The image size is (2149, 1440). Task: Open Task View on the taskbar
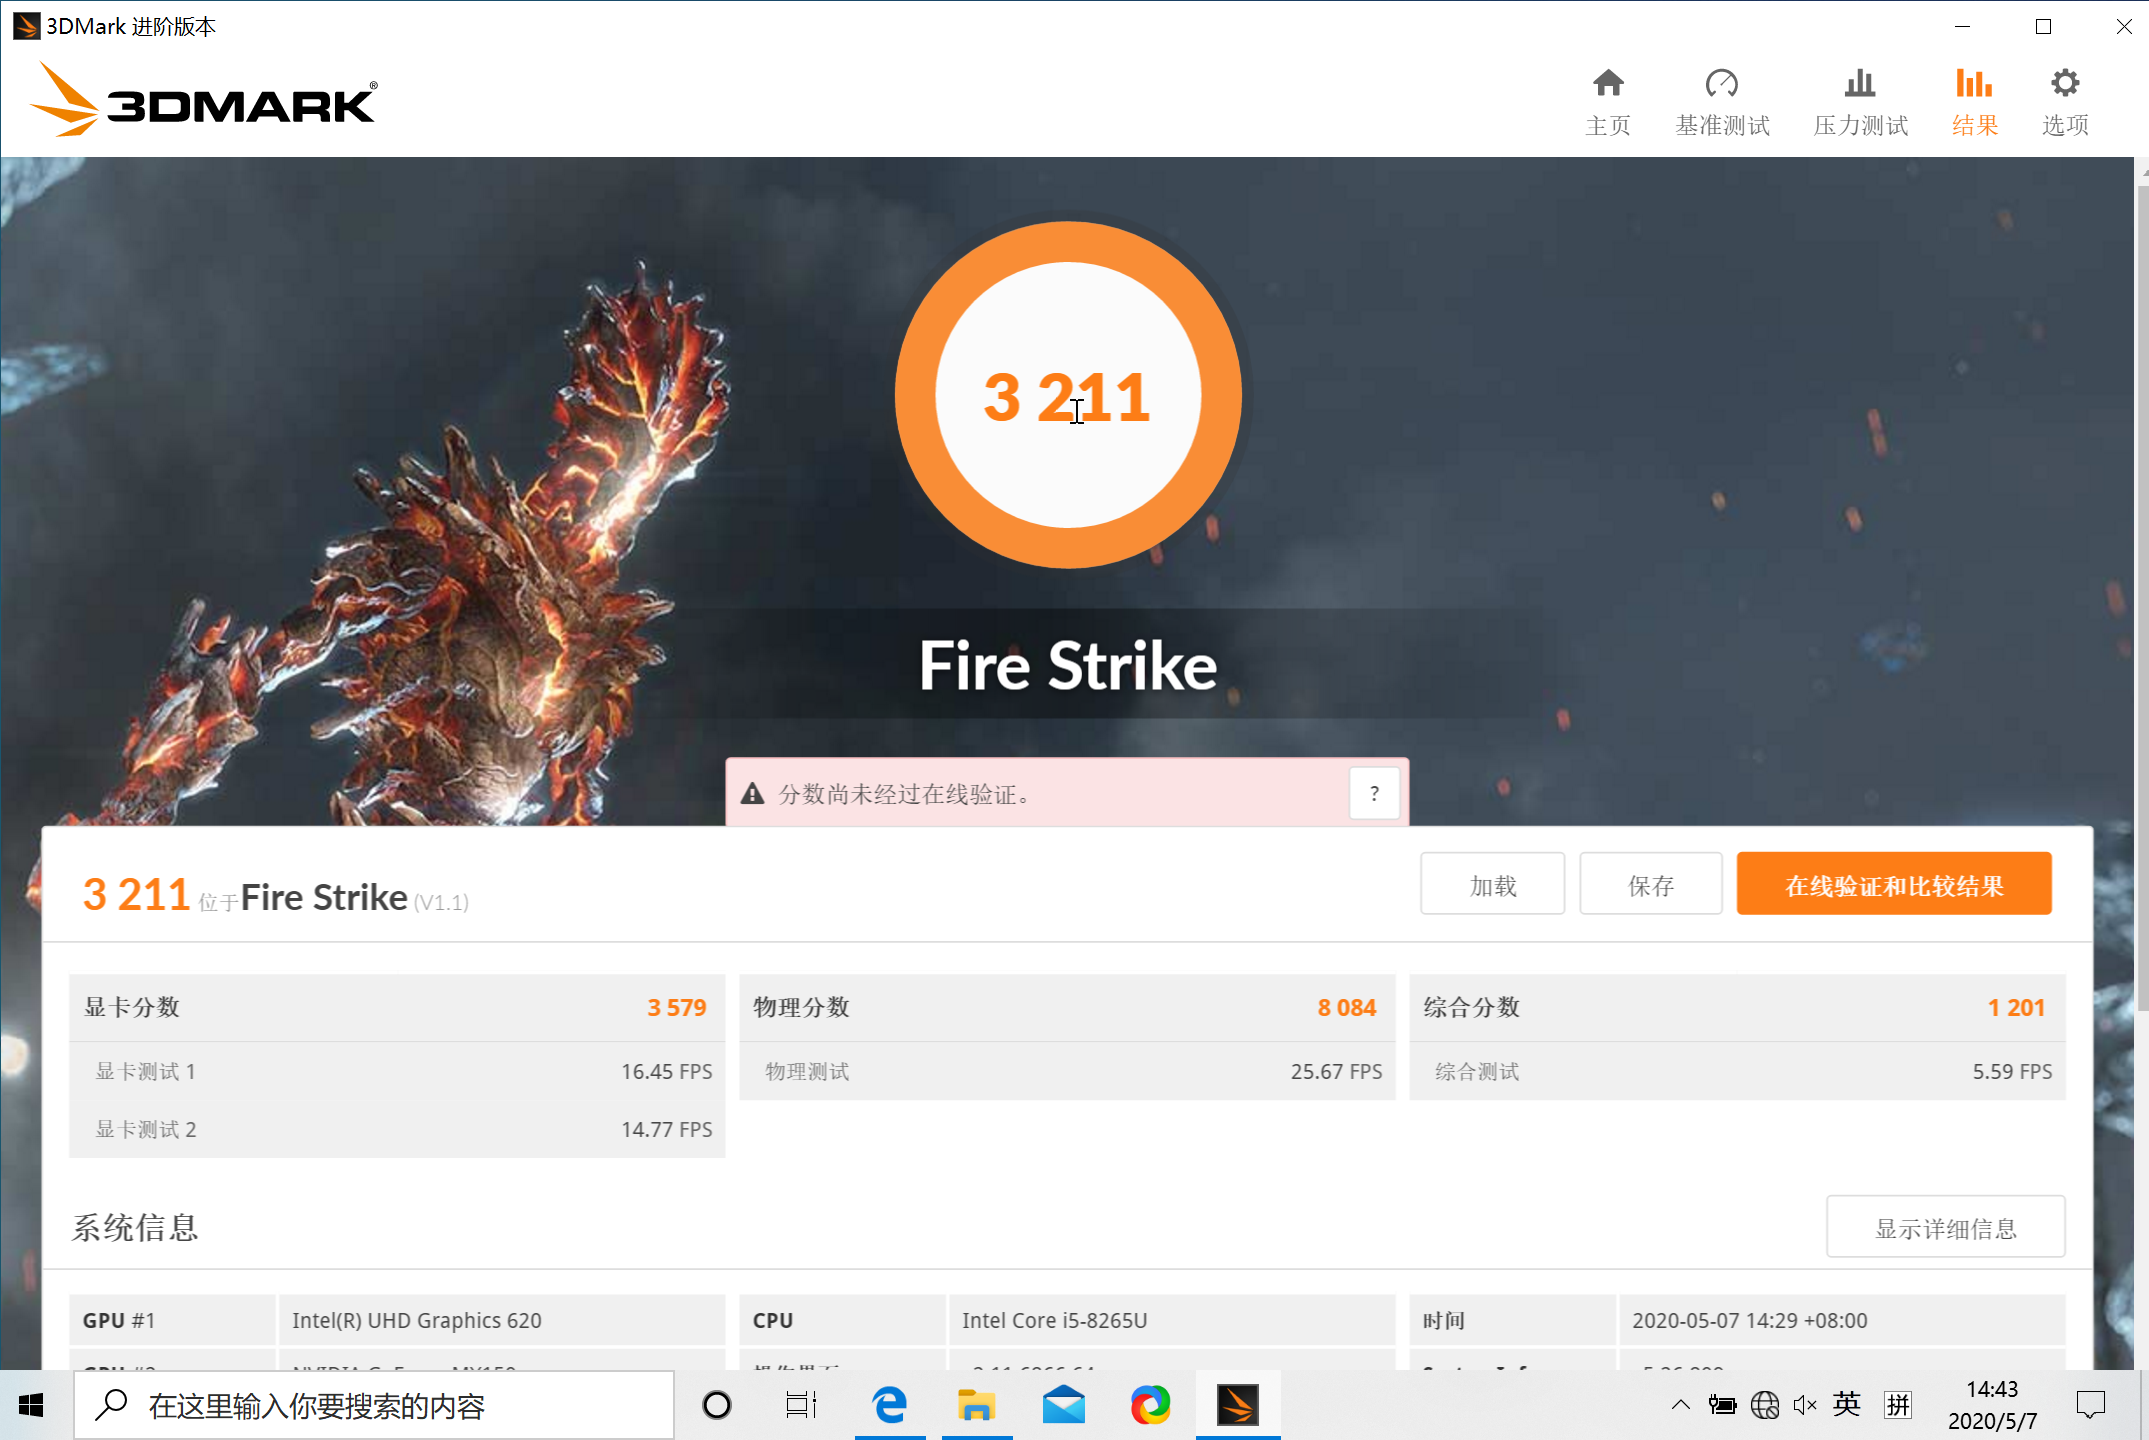click(801, 1406)
